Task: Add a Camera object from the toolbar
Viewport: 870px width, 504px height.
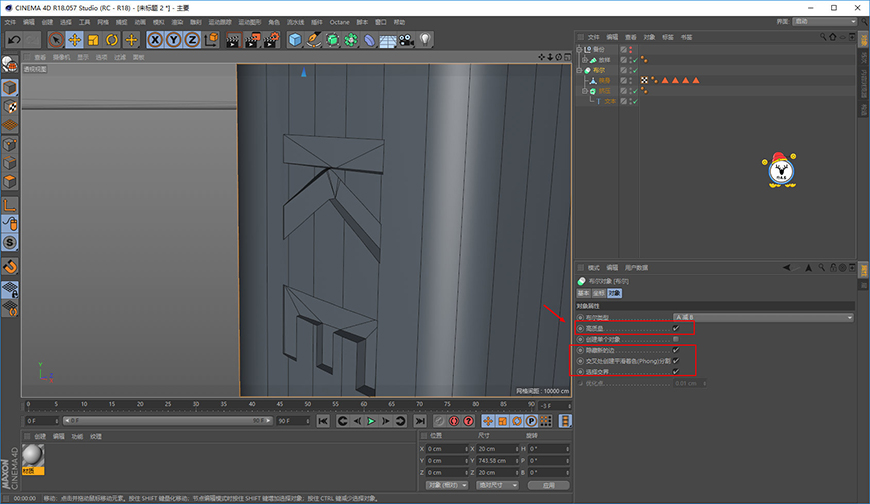Action: coord(406,40)
